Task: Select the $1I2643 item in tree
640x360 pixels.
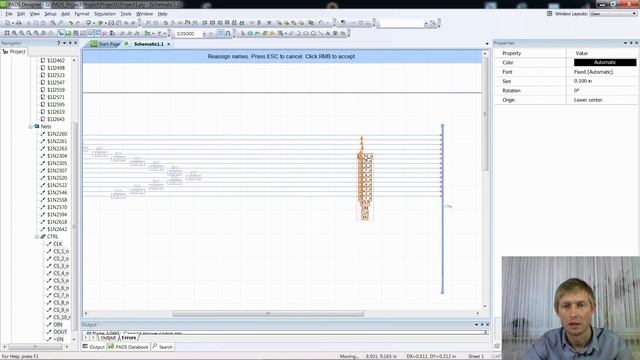Action: pyautogui.click(x=56, y=119)
